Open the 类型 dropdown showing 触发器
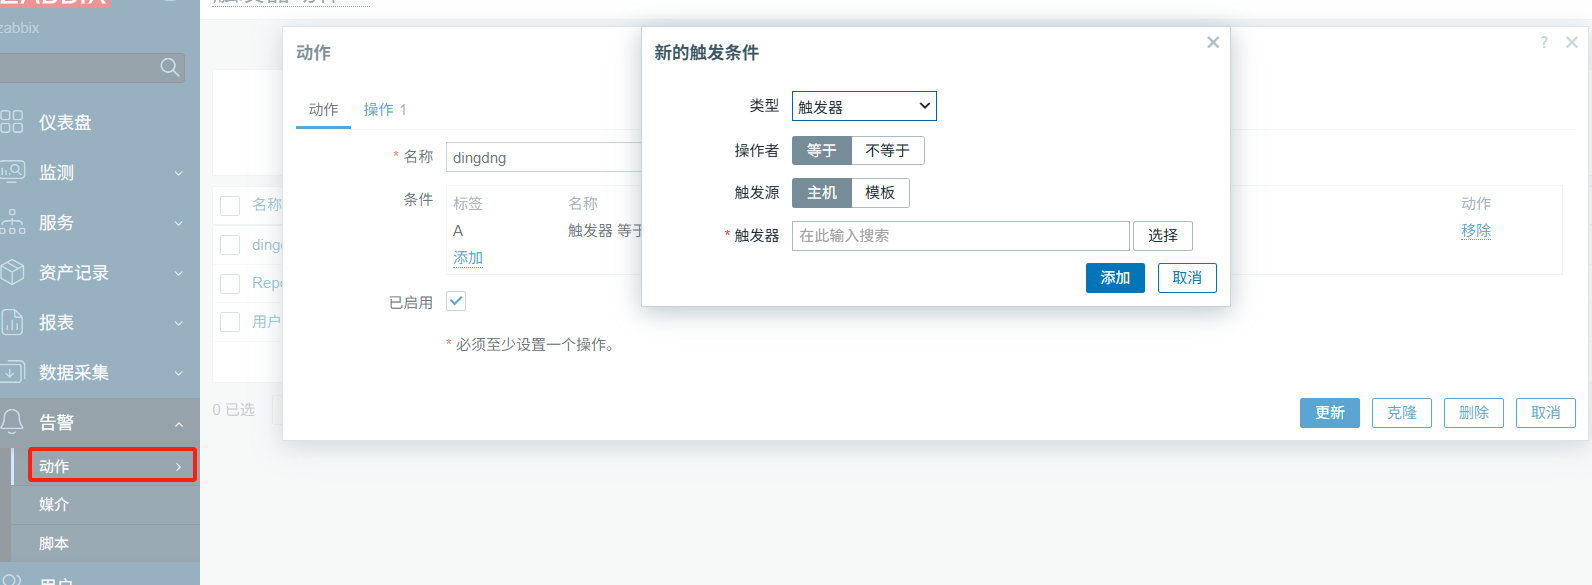The height and width of the screenshot is (585, 1592). click(x=864, y=106)
